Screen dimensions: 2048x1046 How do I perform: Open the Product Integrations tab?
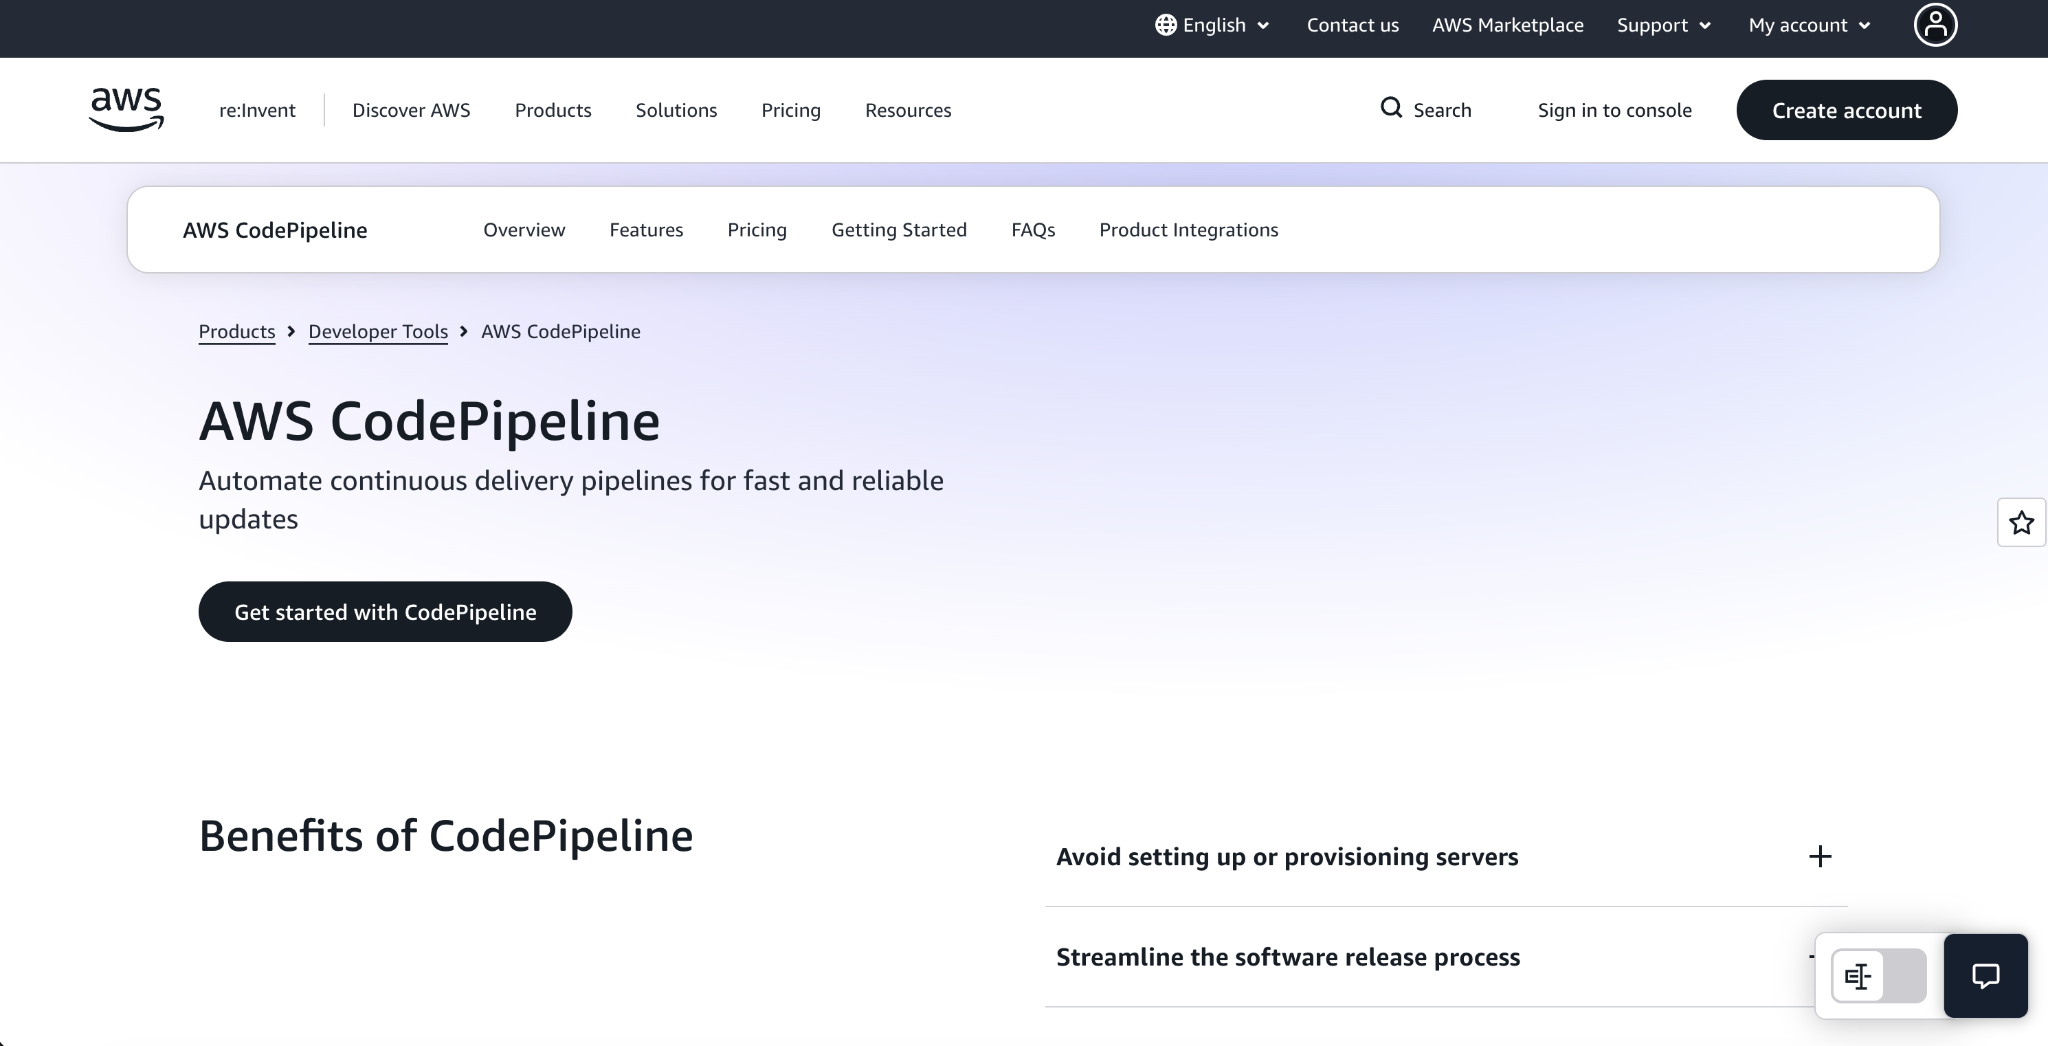point(1189,230)
